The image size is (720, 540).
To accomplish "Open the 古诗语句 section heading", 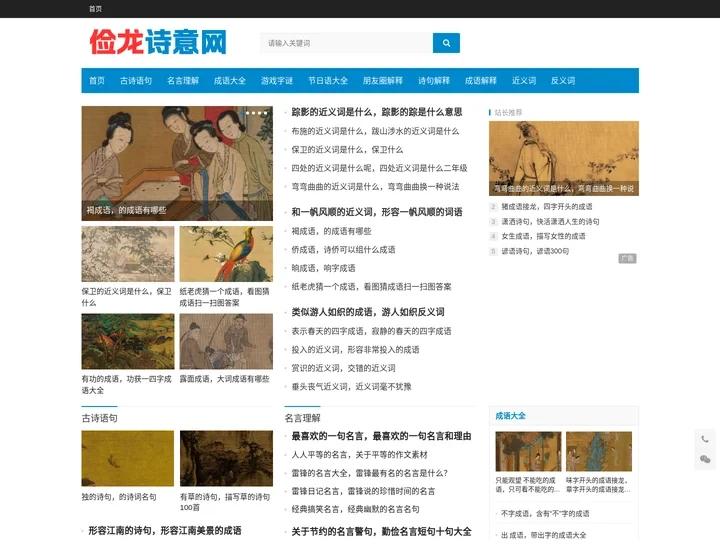I will (x=100, y=418).
